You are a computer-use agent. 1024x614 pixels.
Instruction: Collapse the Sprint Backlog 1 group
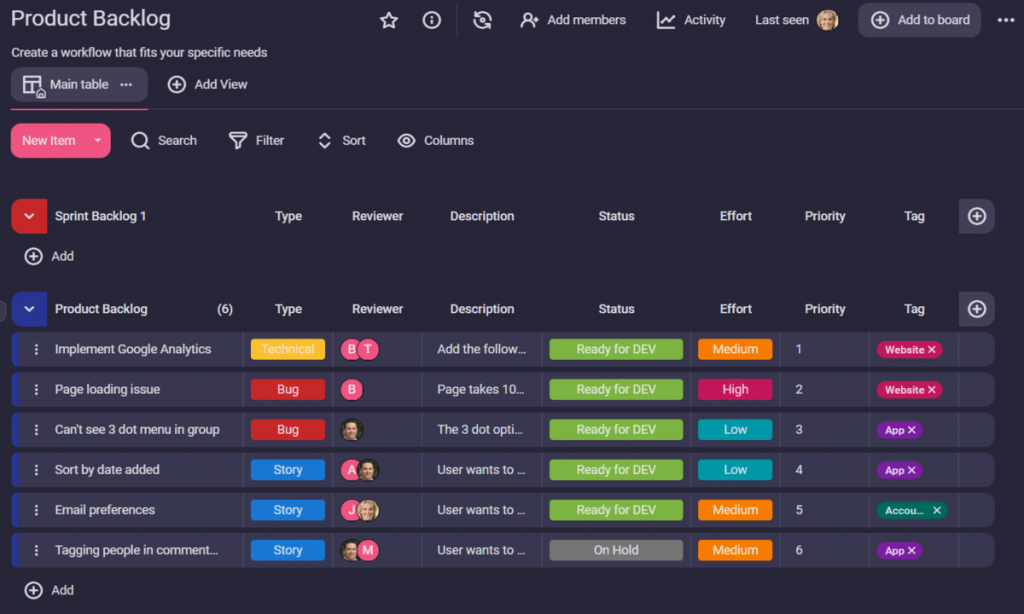(29, 216)
